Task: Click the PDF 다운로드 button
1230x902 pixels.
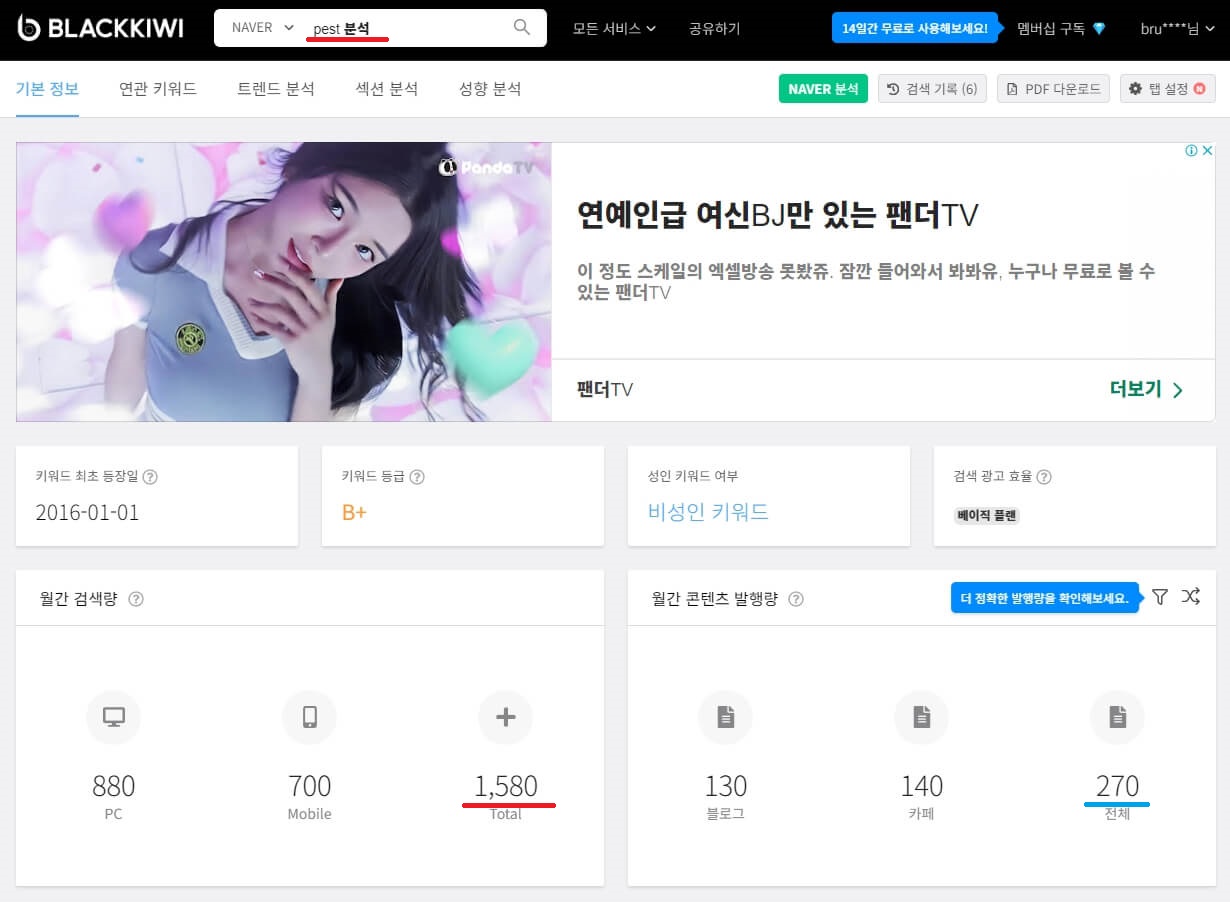Action: [x=1053, y=89]
